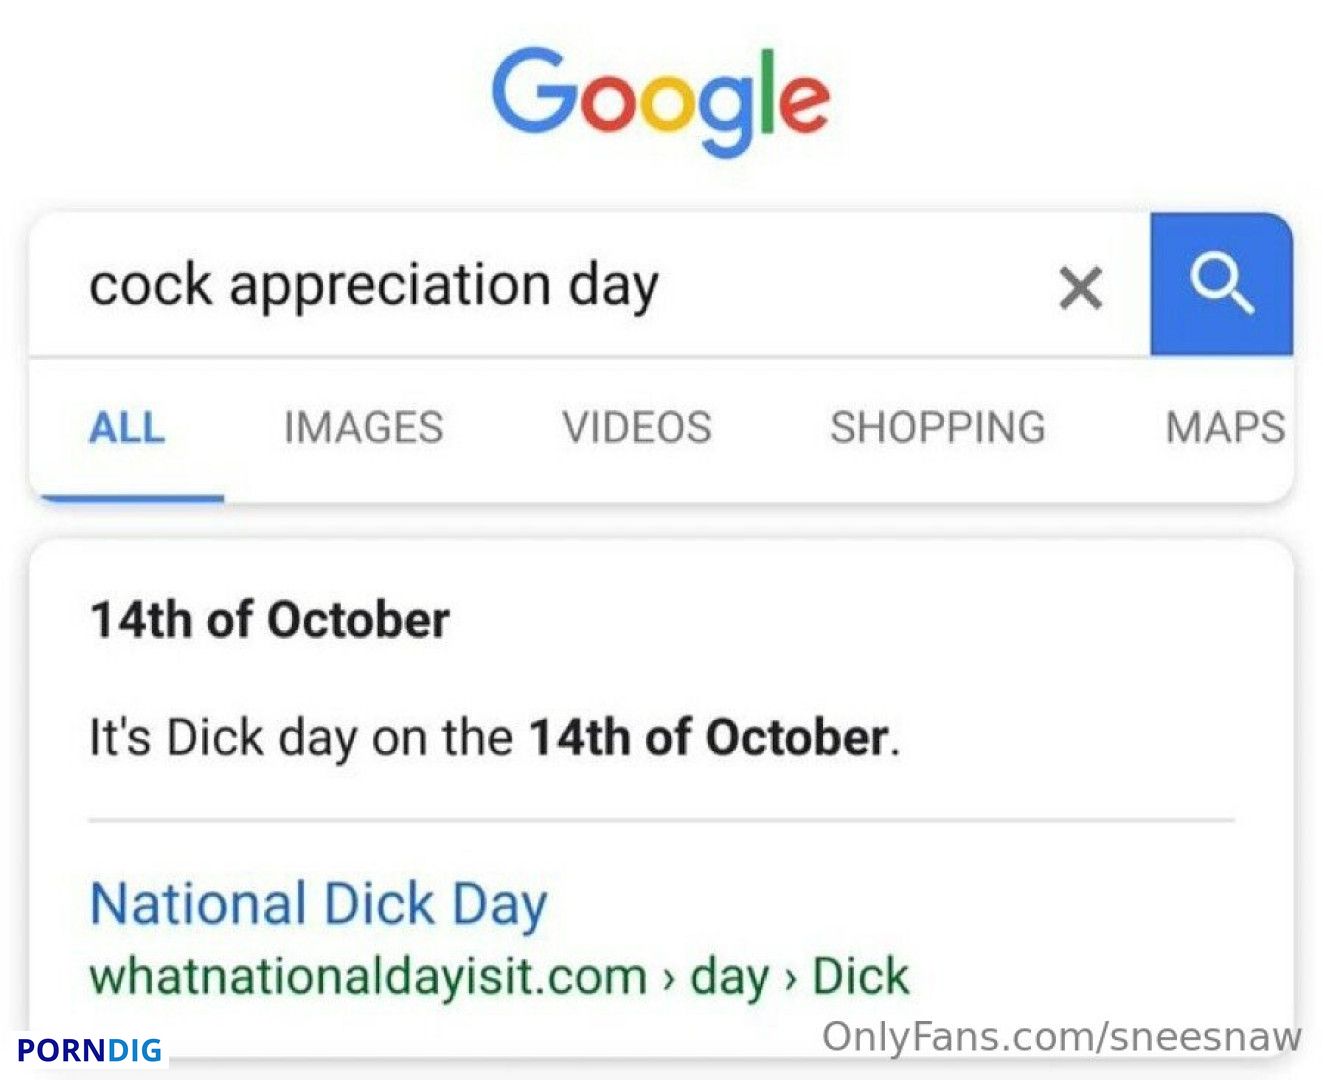The width and height of the screenshot is (1323, 1080).
Task: Go to the SHOPPING tab
Action: point(938,428)
